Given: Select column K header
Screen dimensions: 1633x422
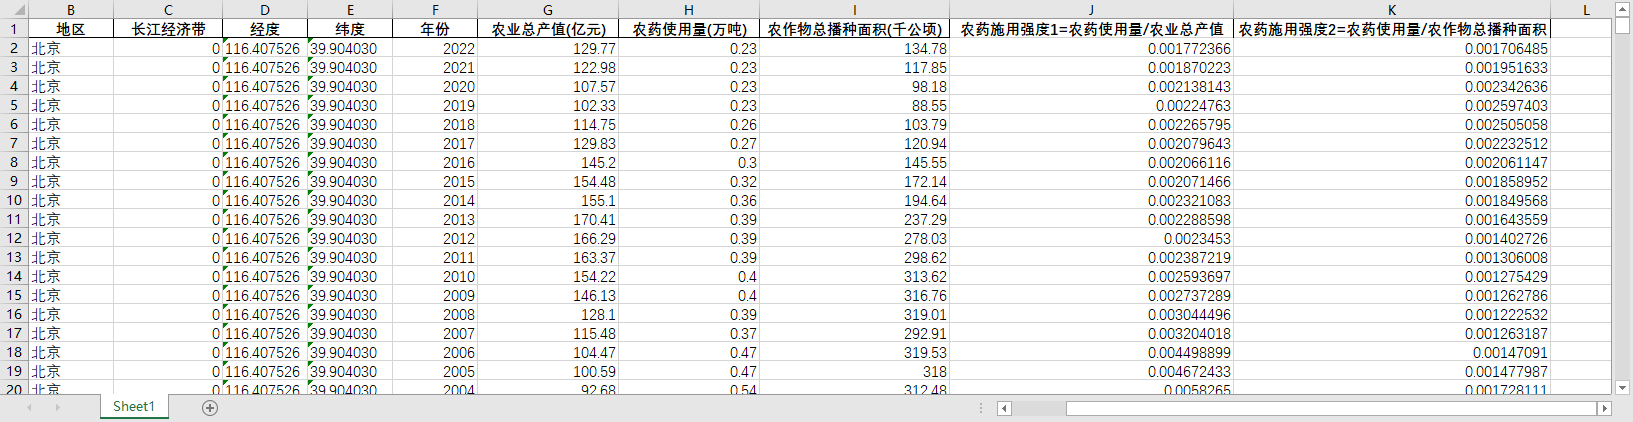Looking at the screenshot, I should point(1392,10).
